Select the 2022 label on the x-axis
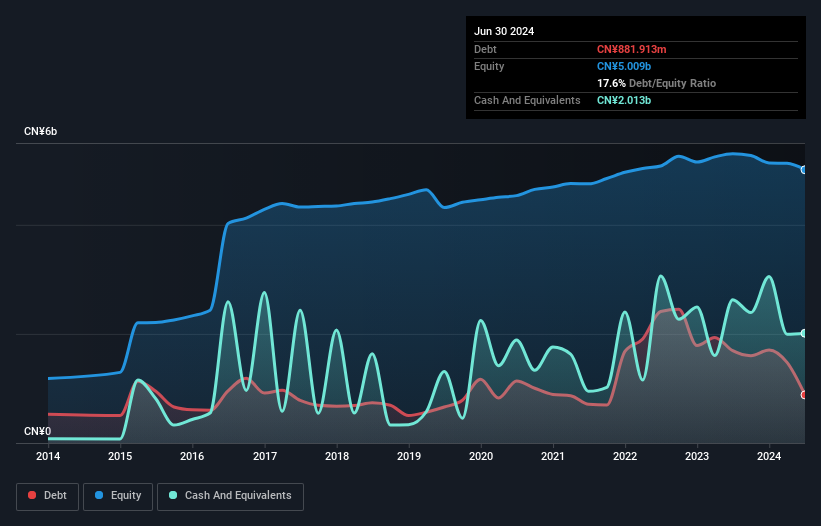 coord(625,456)
